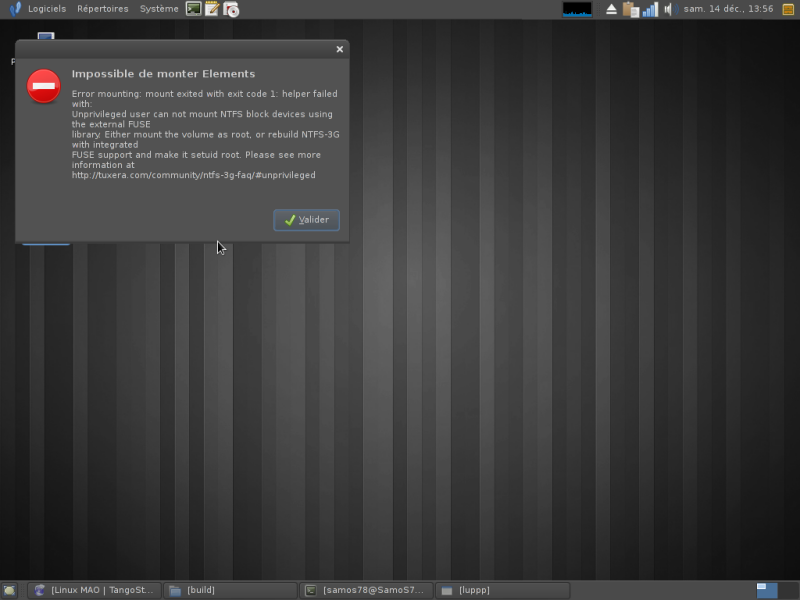Open the Logiciels menu

47,9
